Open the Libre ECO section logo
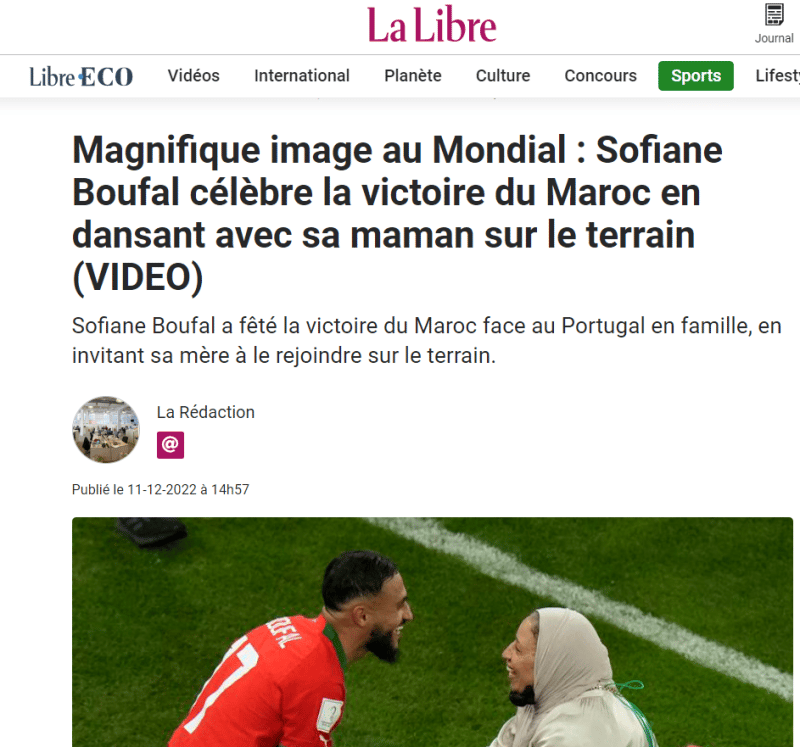This screenshot has width=800, height=747. (x=81, y=77)
